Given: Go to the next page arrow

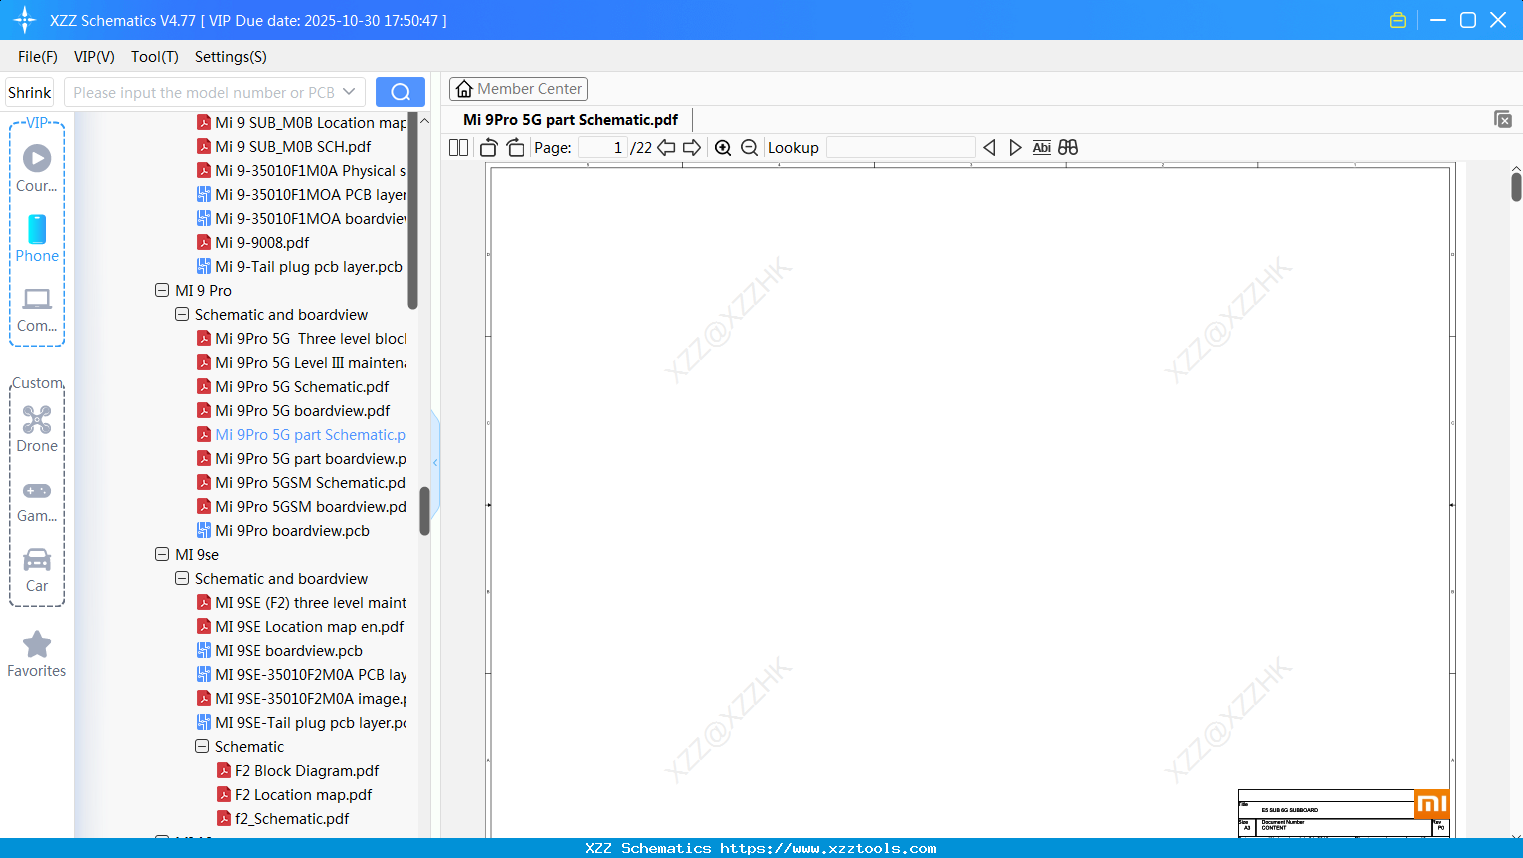Looking at the screenshot, I should (692, 148).
